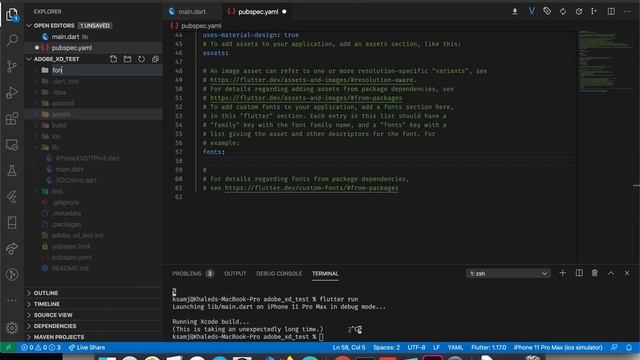The image size is (640, 360).
Task: Select the pubspec.yaml editor tab
Action: [258, 11]
